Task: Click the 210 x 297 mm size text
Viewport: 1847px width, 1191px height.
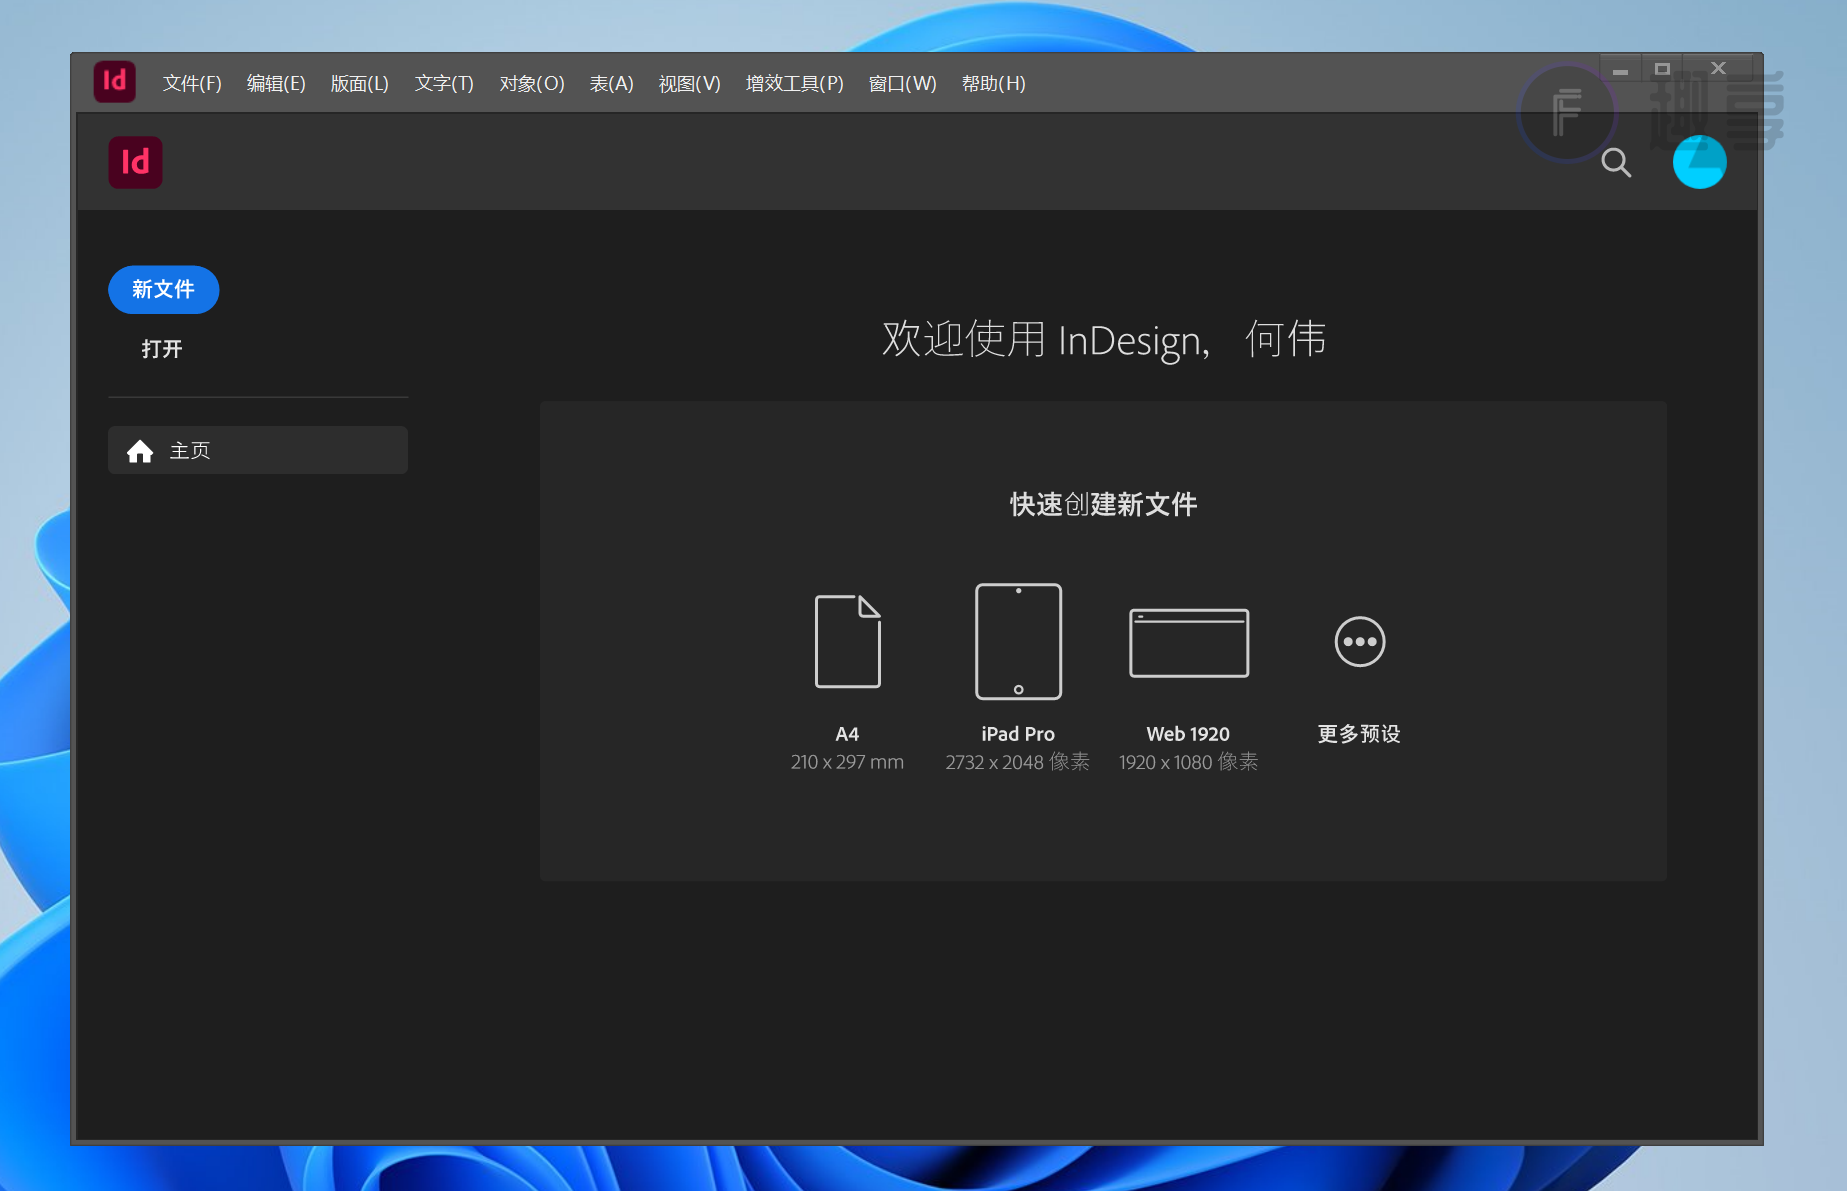Action: click(847, 762)
